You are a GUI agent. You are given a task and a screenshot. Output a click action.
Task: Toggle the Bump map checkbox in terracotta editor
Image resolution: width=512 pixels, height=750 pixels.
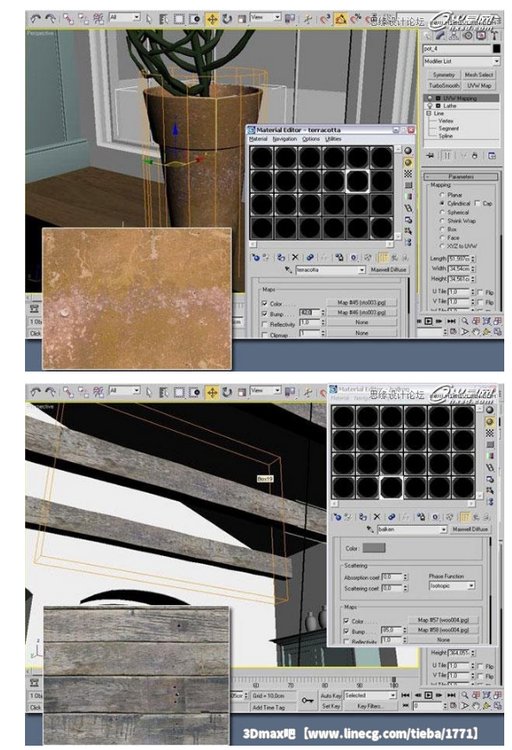[265, 314]
